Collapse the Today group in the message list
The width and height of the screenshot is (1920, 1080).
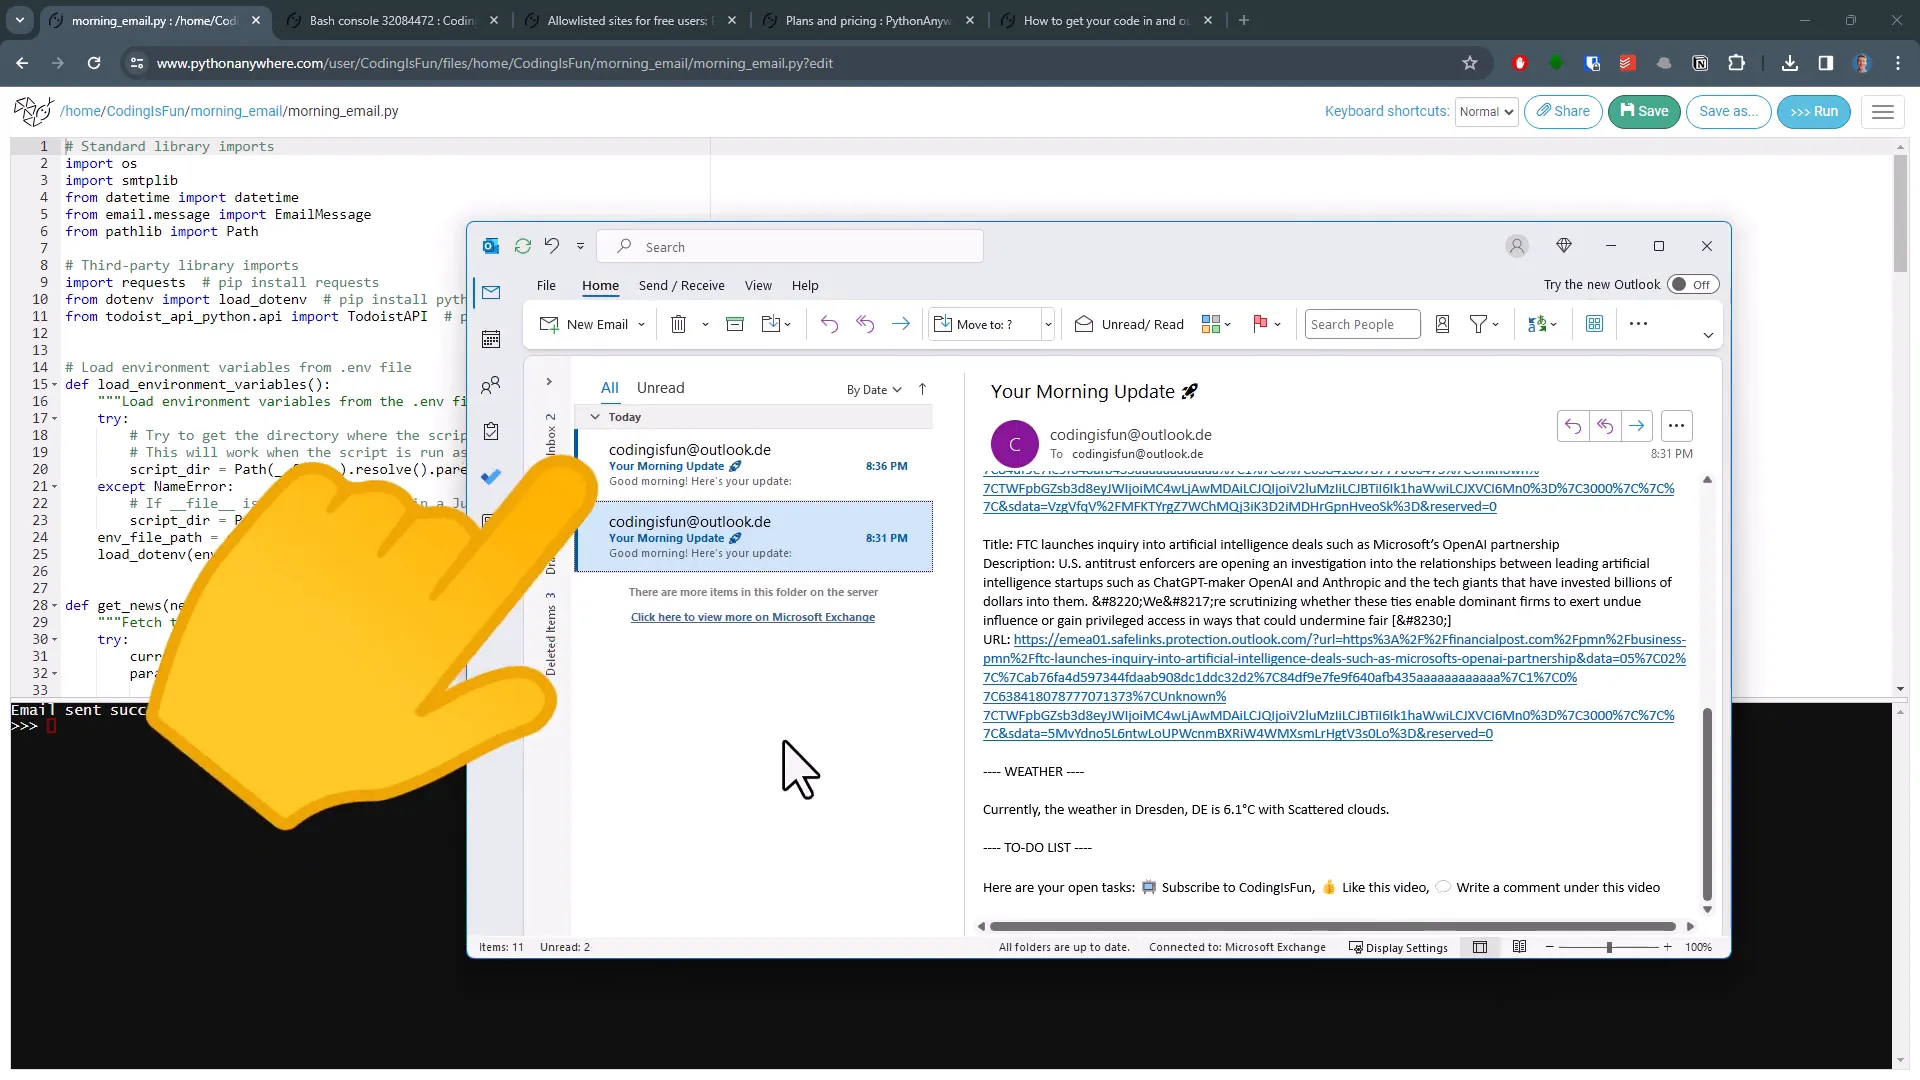click(x=595, y=417)
